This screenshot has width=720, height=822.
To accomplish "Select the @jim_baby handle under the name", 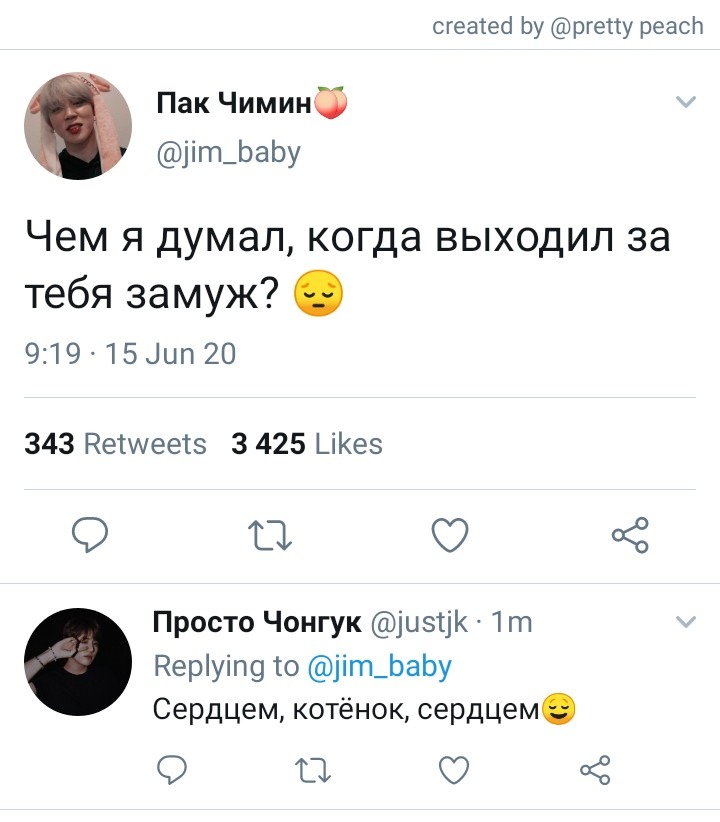I will (229, 153).
